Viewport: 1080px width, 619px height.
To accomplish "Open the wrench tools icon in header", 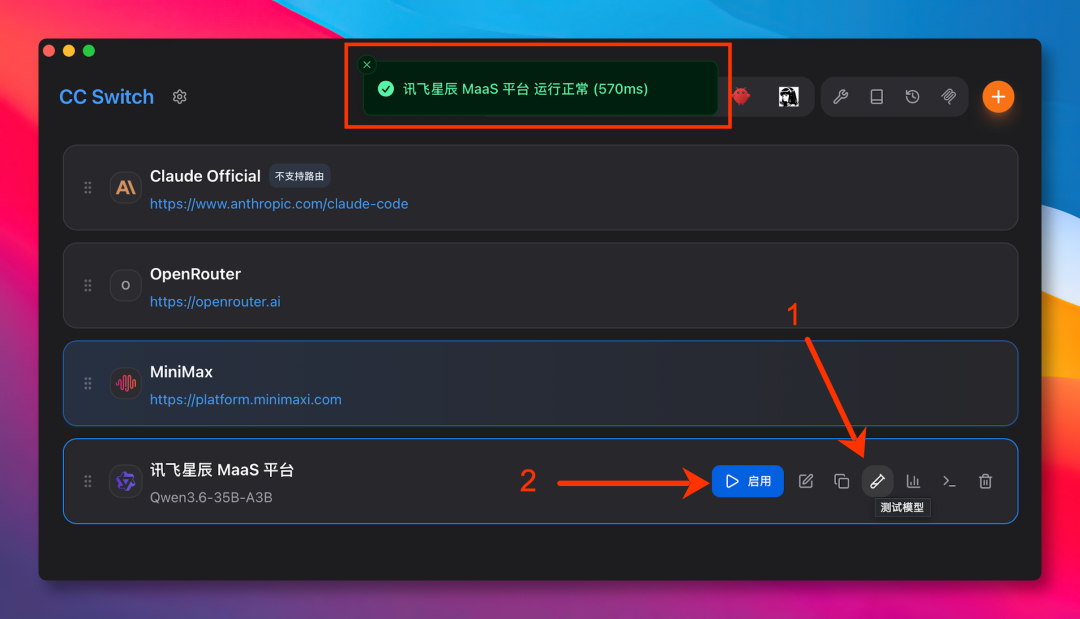I will 840,97.
